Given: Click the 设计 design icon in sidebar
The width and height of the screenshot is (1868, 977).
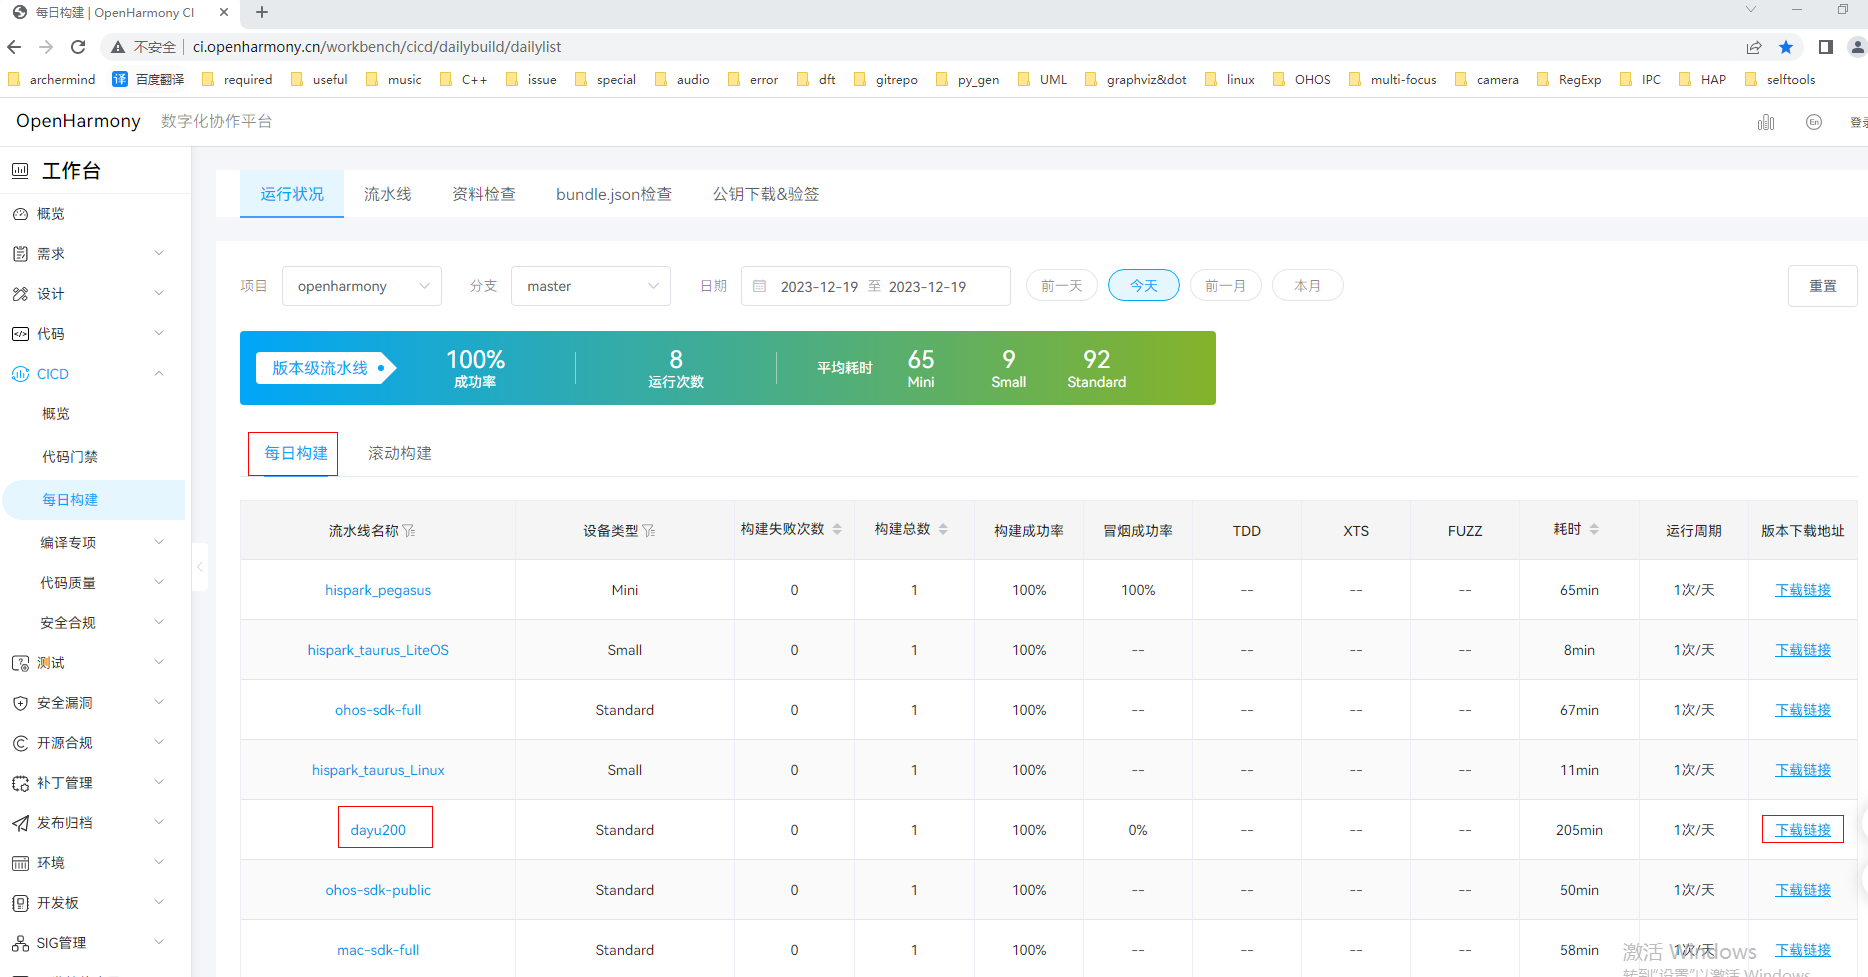Looking at the screenshot, I should click(20, 294).
